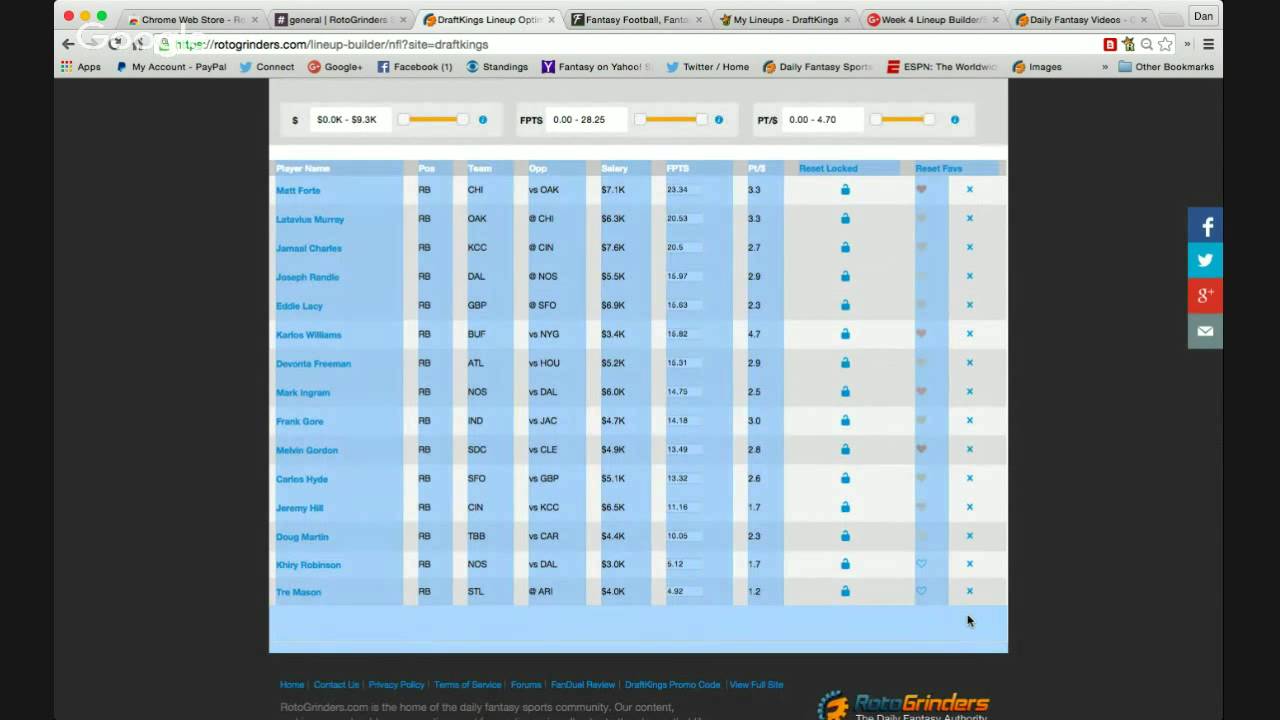Open Other Bookmarks folder
This screenshot has width=1280, height=720.
(x=1166, y=67)
